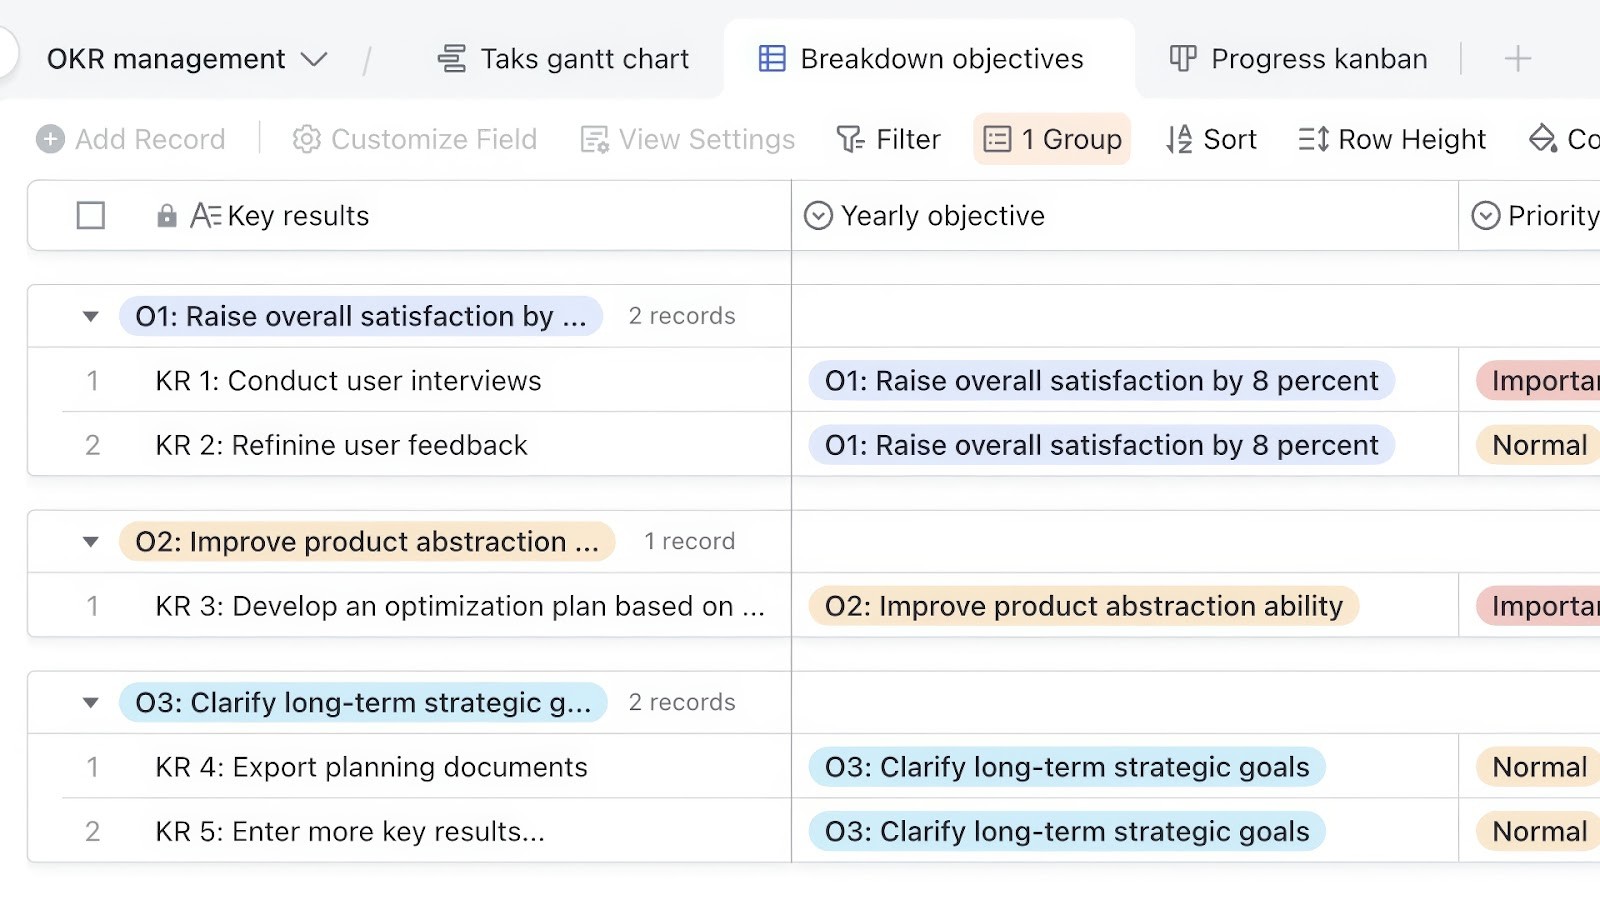Image resolution: width=1600 pixels, height=900 pixels.
Task: Collapse the O1 satisfaction group
Action: click(x=90, y=316)
